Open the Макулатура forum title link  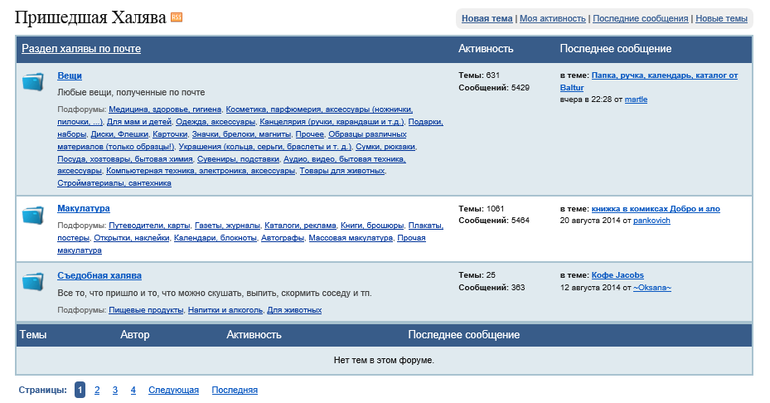click(x=83, y=208)
